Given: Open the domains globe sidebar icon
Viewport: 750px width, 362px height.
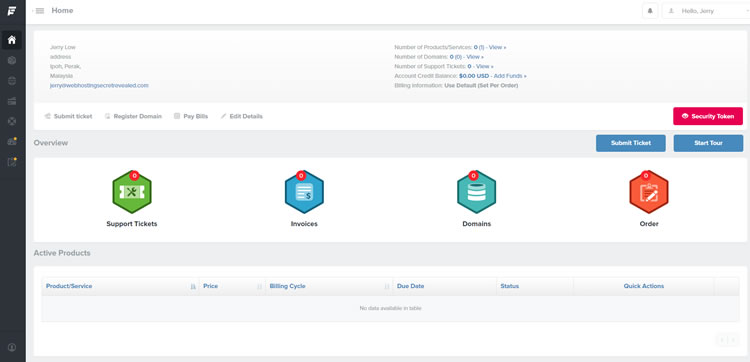Looking at the screenshot, I should (x=12, y=81).
